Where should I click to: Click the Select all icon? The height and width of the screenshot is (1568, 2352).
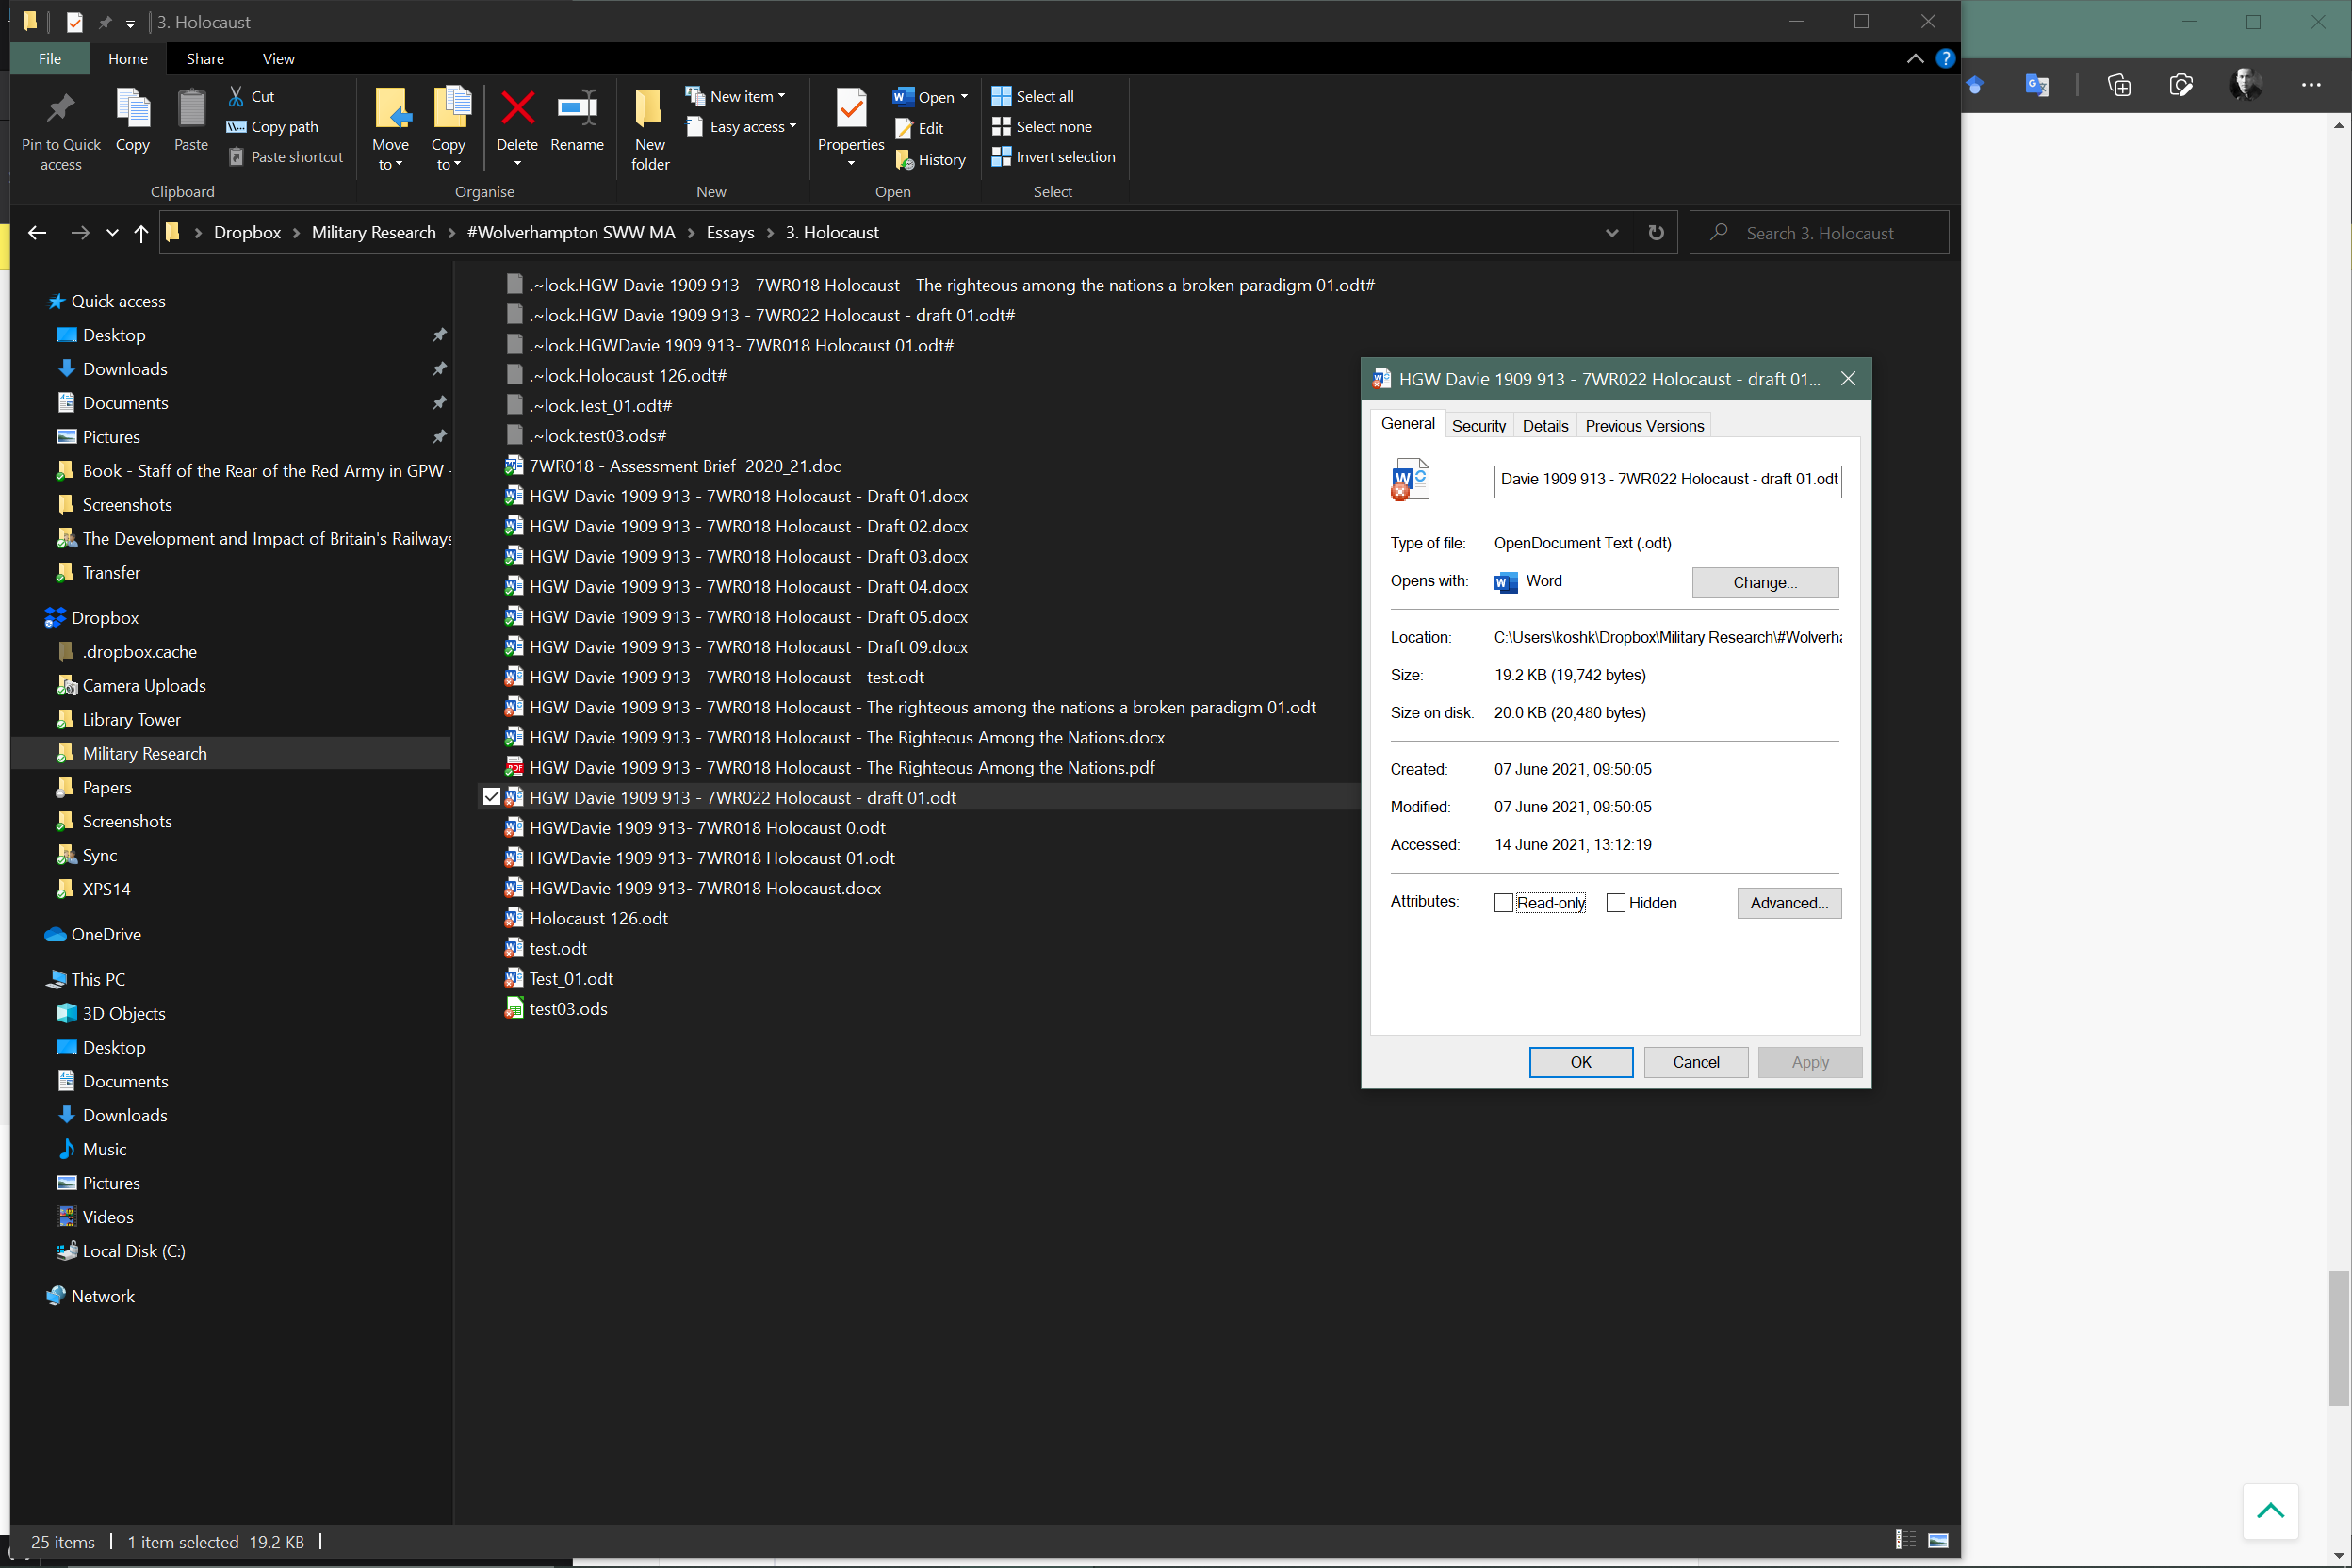[x=1001, y=96]
